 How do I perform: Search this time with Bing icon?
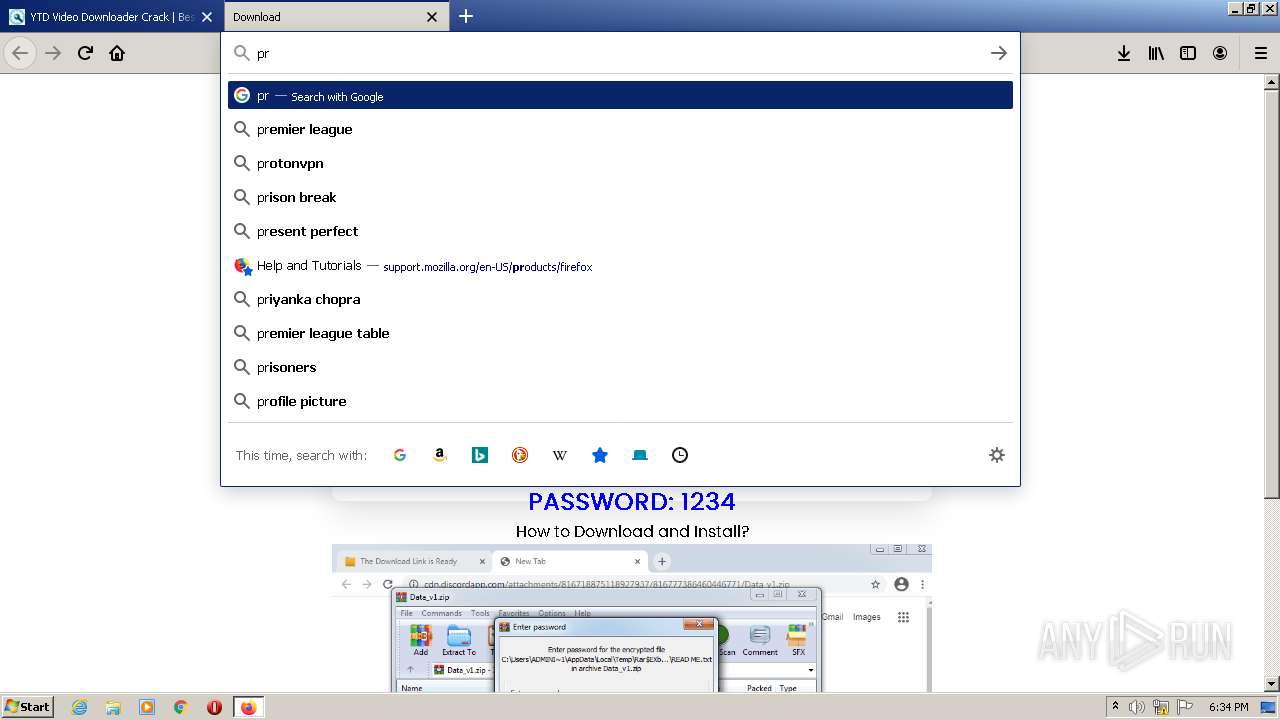(x=480, y=455)
